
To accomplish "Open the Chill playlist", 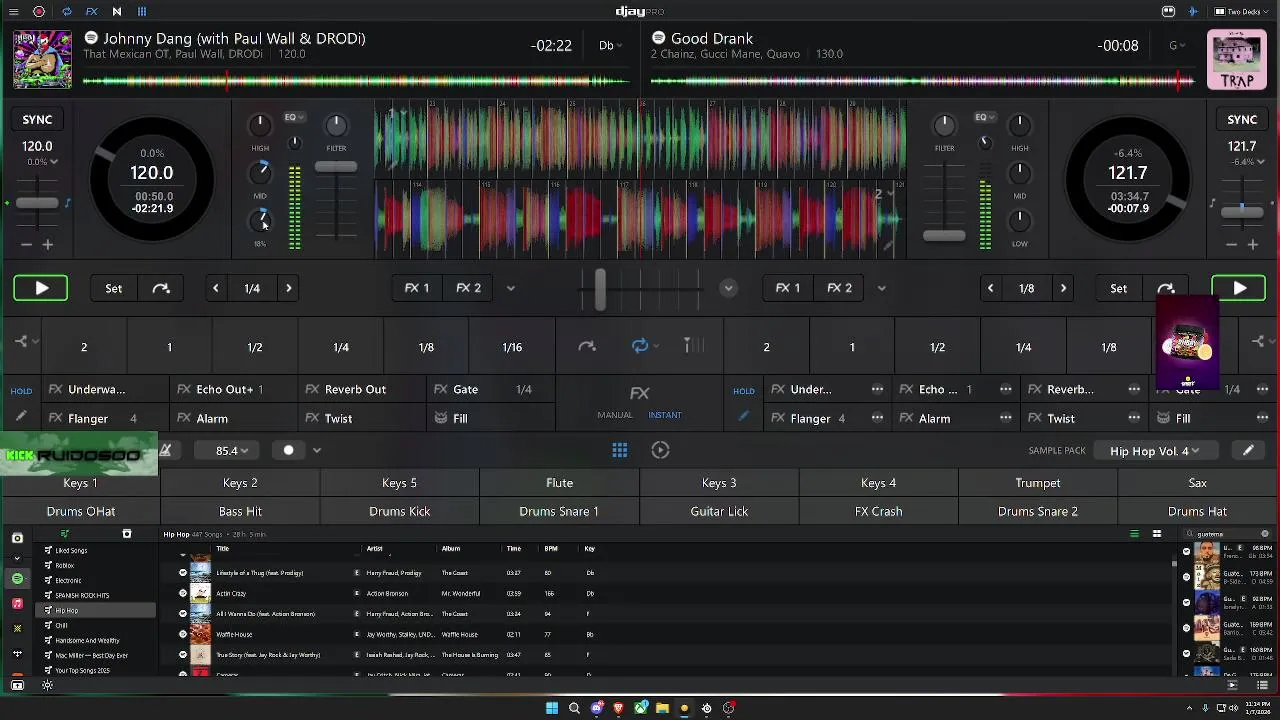I will [95, 625].
